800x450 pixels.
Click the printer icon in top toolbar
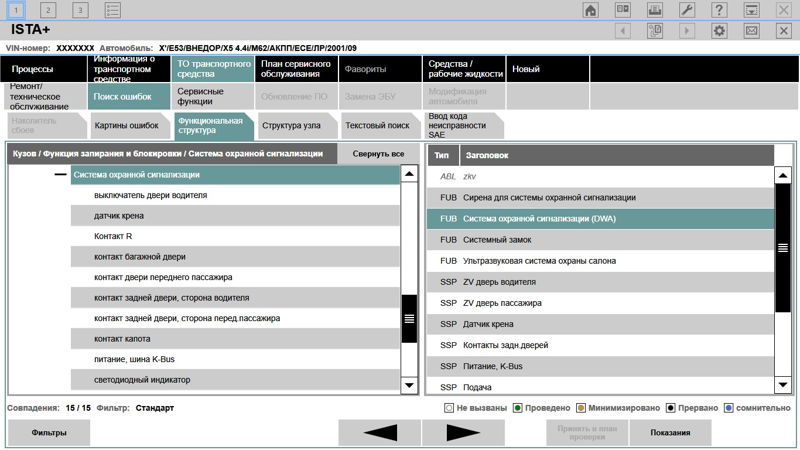(654, 10)
